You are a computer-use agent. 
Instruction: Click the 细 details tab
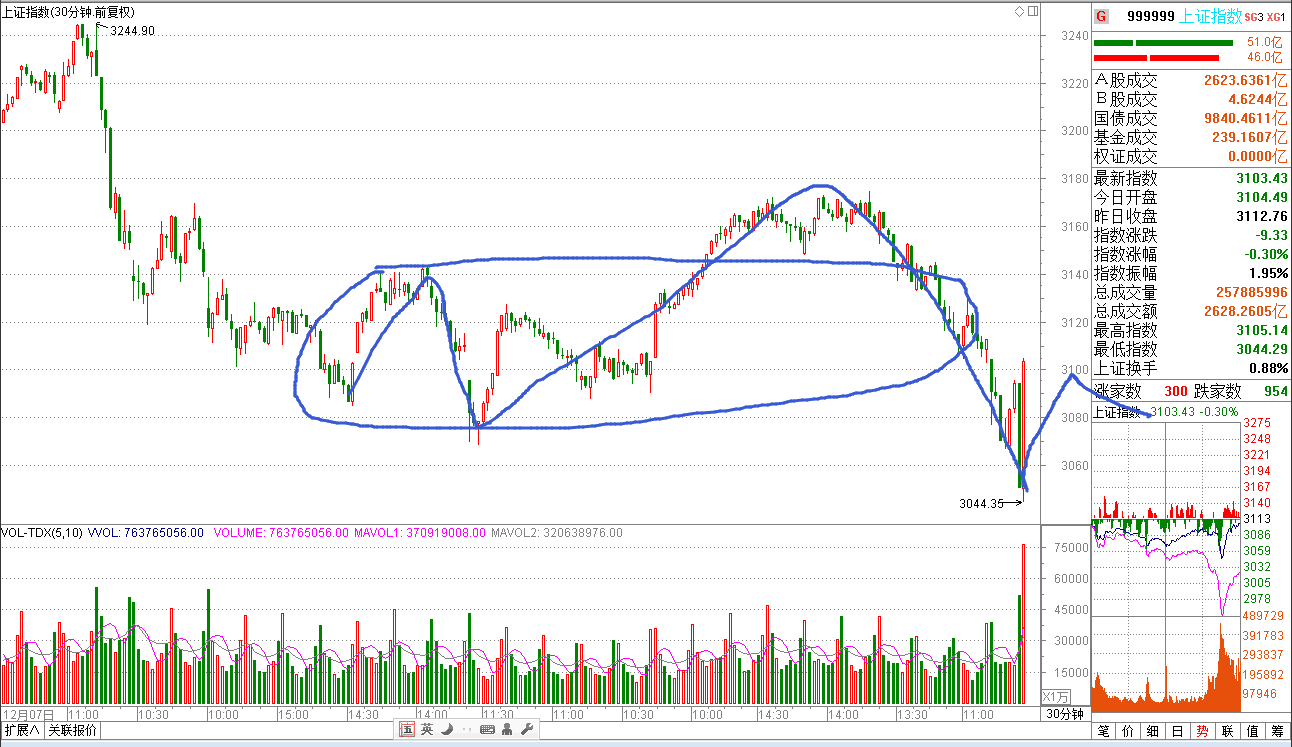pos(1153,731)
